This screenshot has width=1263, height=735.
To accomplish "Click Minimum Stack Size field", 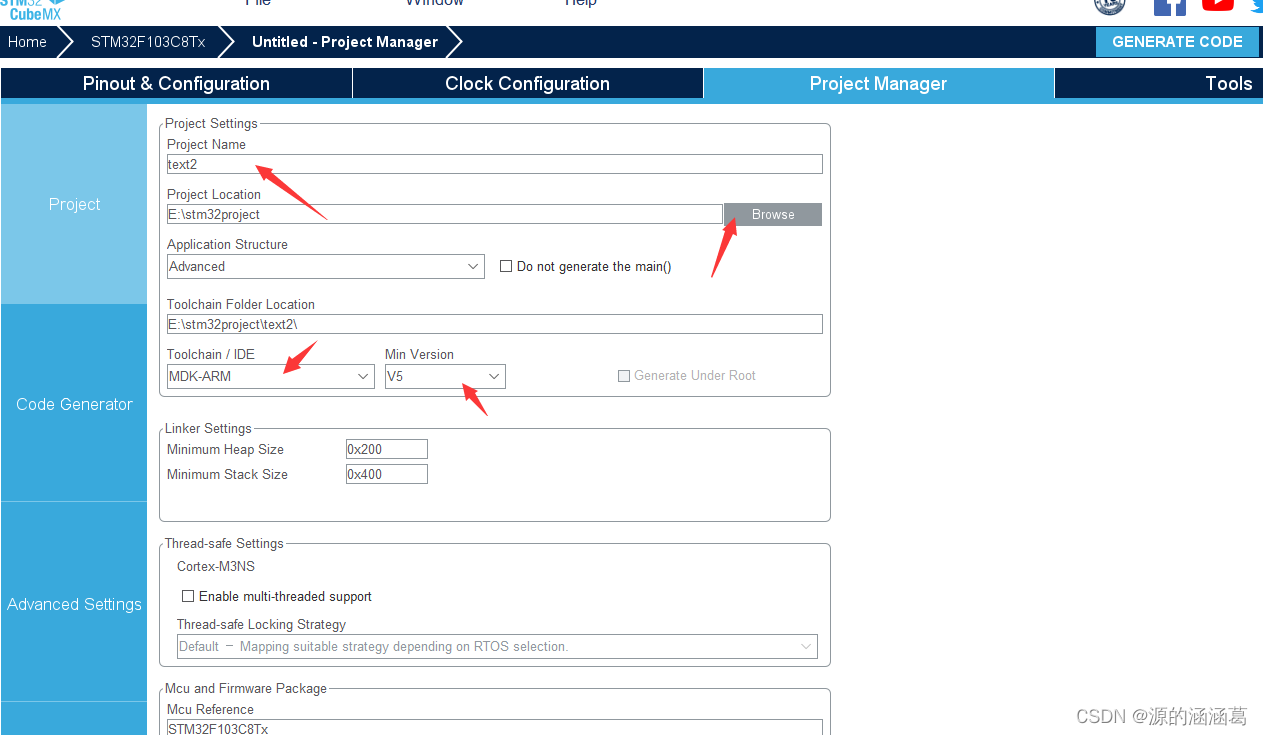I will 387,474.
